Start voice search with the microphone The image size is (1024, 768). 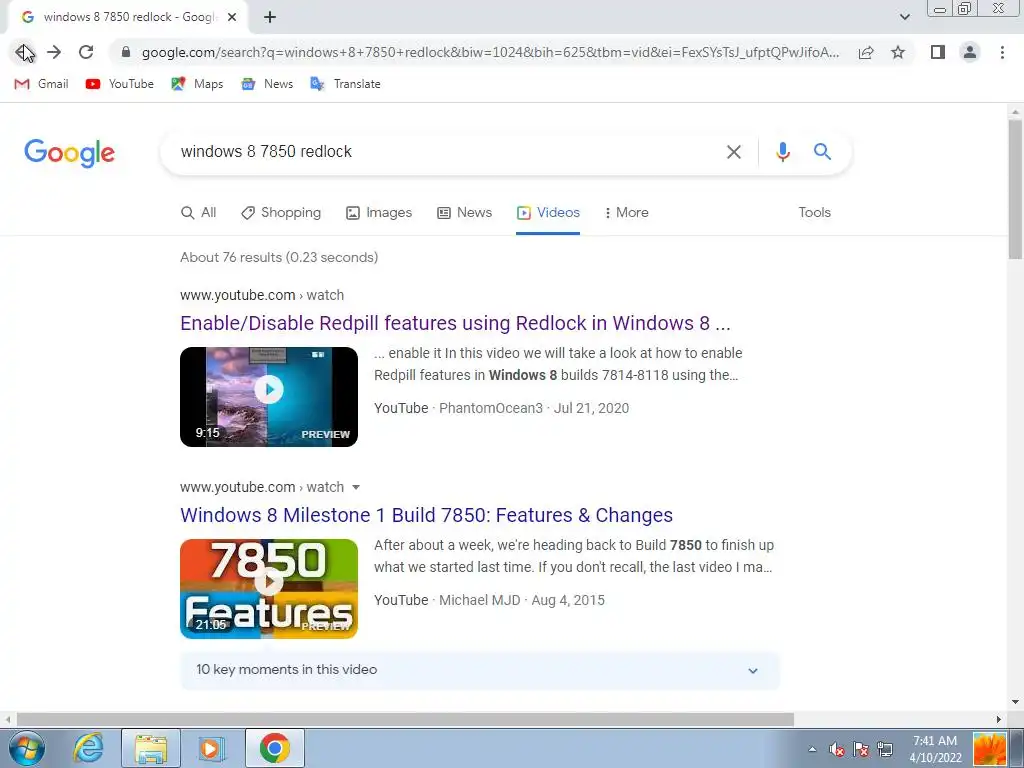(x=782, y=152)
